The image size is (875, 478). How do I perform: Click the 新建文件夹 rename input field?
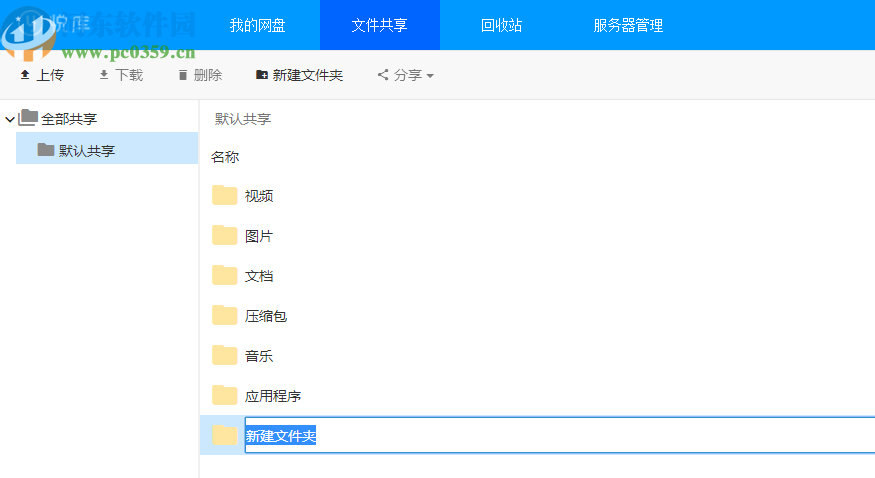pyautogui.click(x=560, y=434)
